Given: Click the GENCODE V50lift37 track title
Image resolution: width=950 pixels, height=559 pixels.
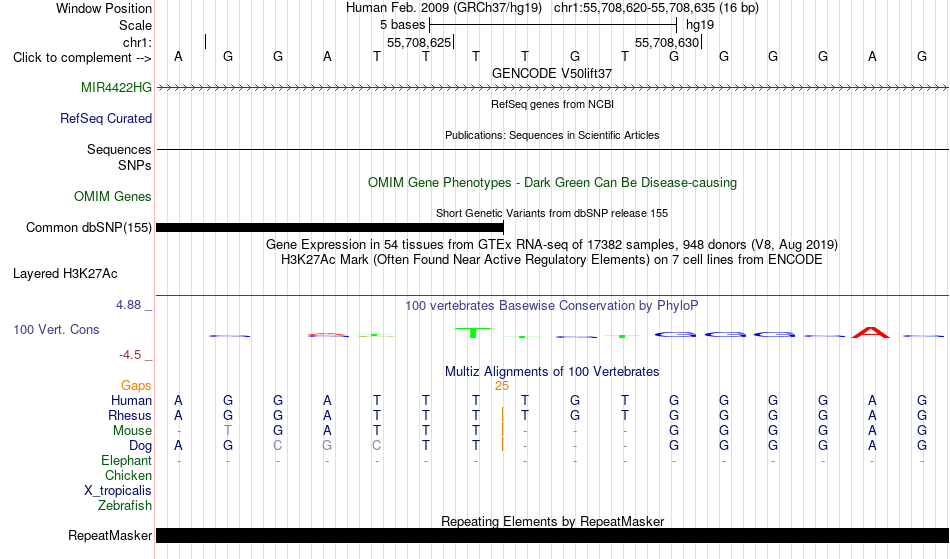Looking at the screenshot, I should [552, 73].
